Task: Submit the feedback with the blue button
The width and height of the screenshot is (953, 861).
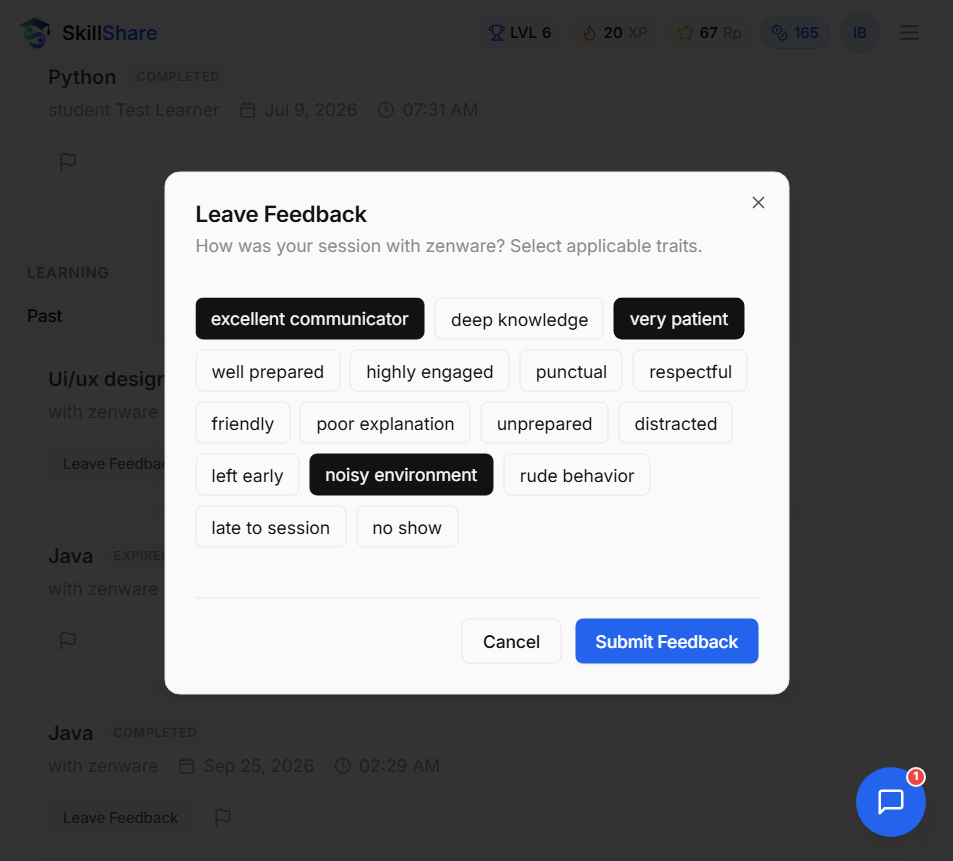Action: (x=667, y=641)
